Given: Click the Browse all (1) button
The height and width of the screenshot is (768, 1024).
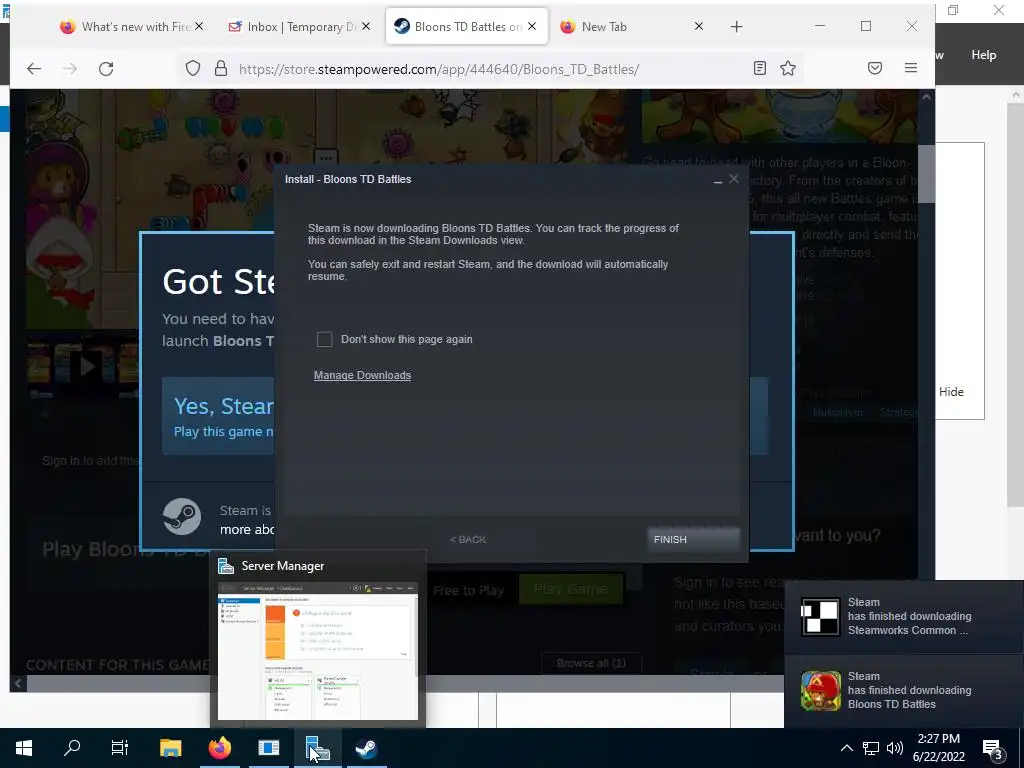Looking at the screenshot, I should pyautogui.click(x=592, y=664).
